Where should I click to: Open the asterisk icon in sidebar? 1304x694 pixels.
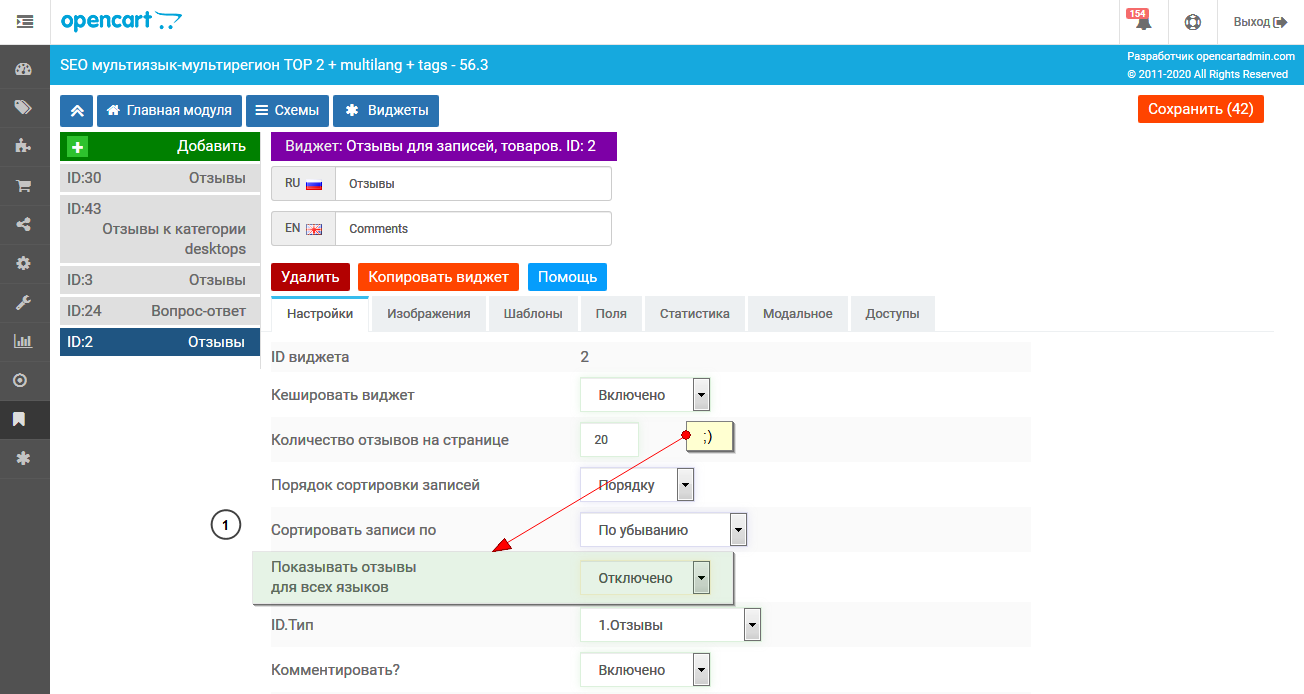click(x=24, y=458)
